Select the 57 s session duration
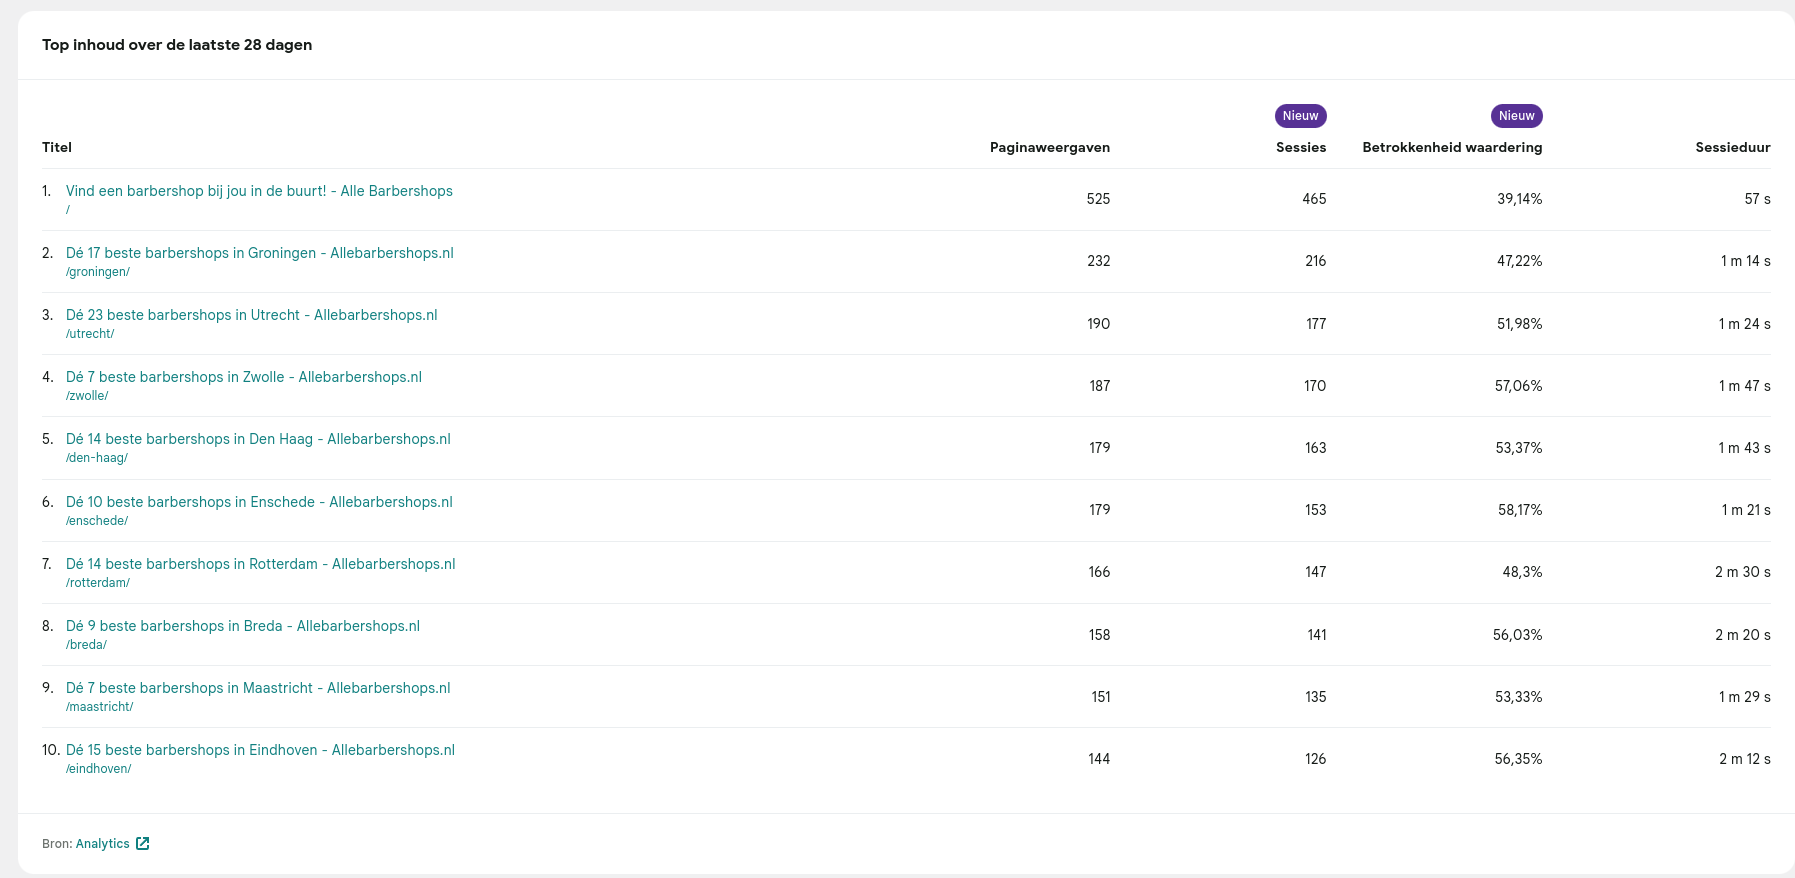1795x878 pixels. (x=1757, y=199)
